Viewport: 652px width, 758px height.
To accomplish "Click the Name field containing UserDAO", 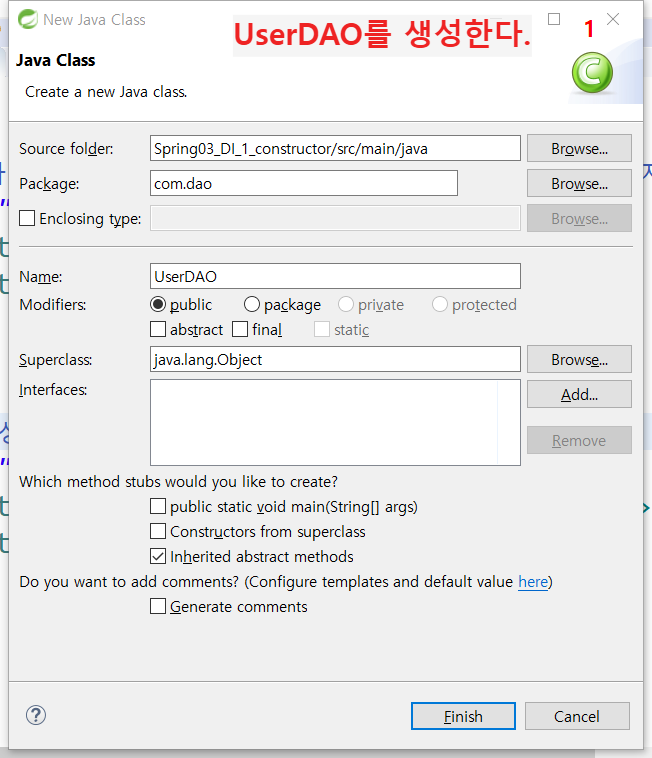I will tap(335, 276).
